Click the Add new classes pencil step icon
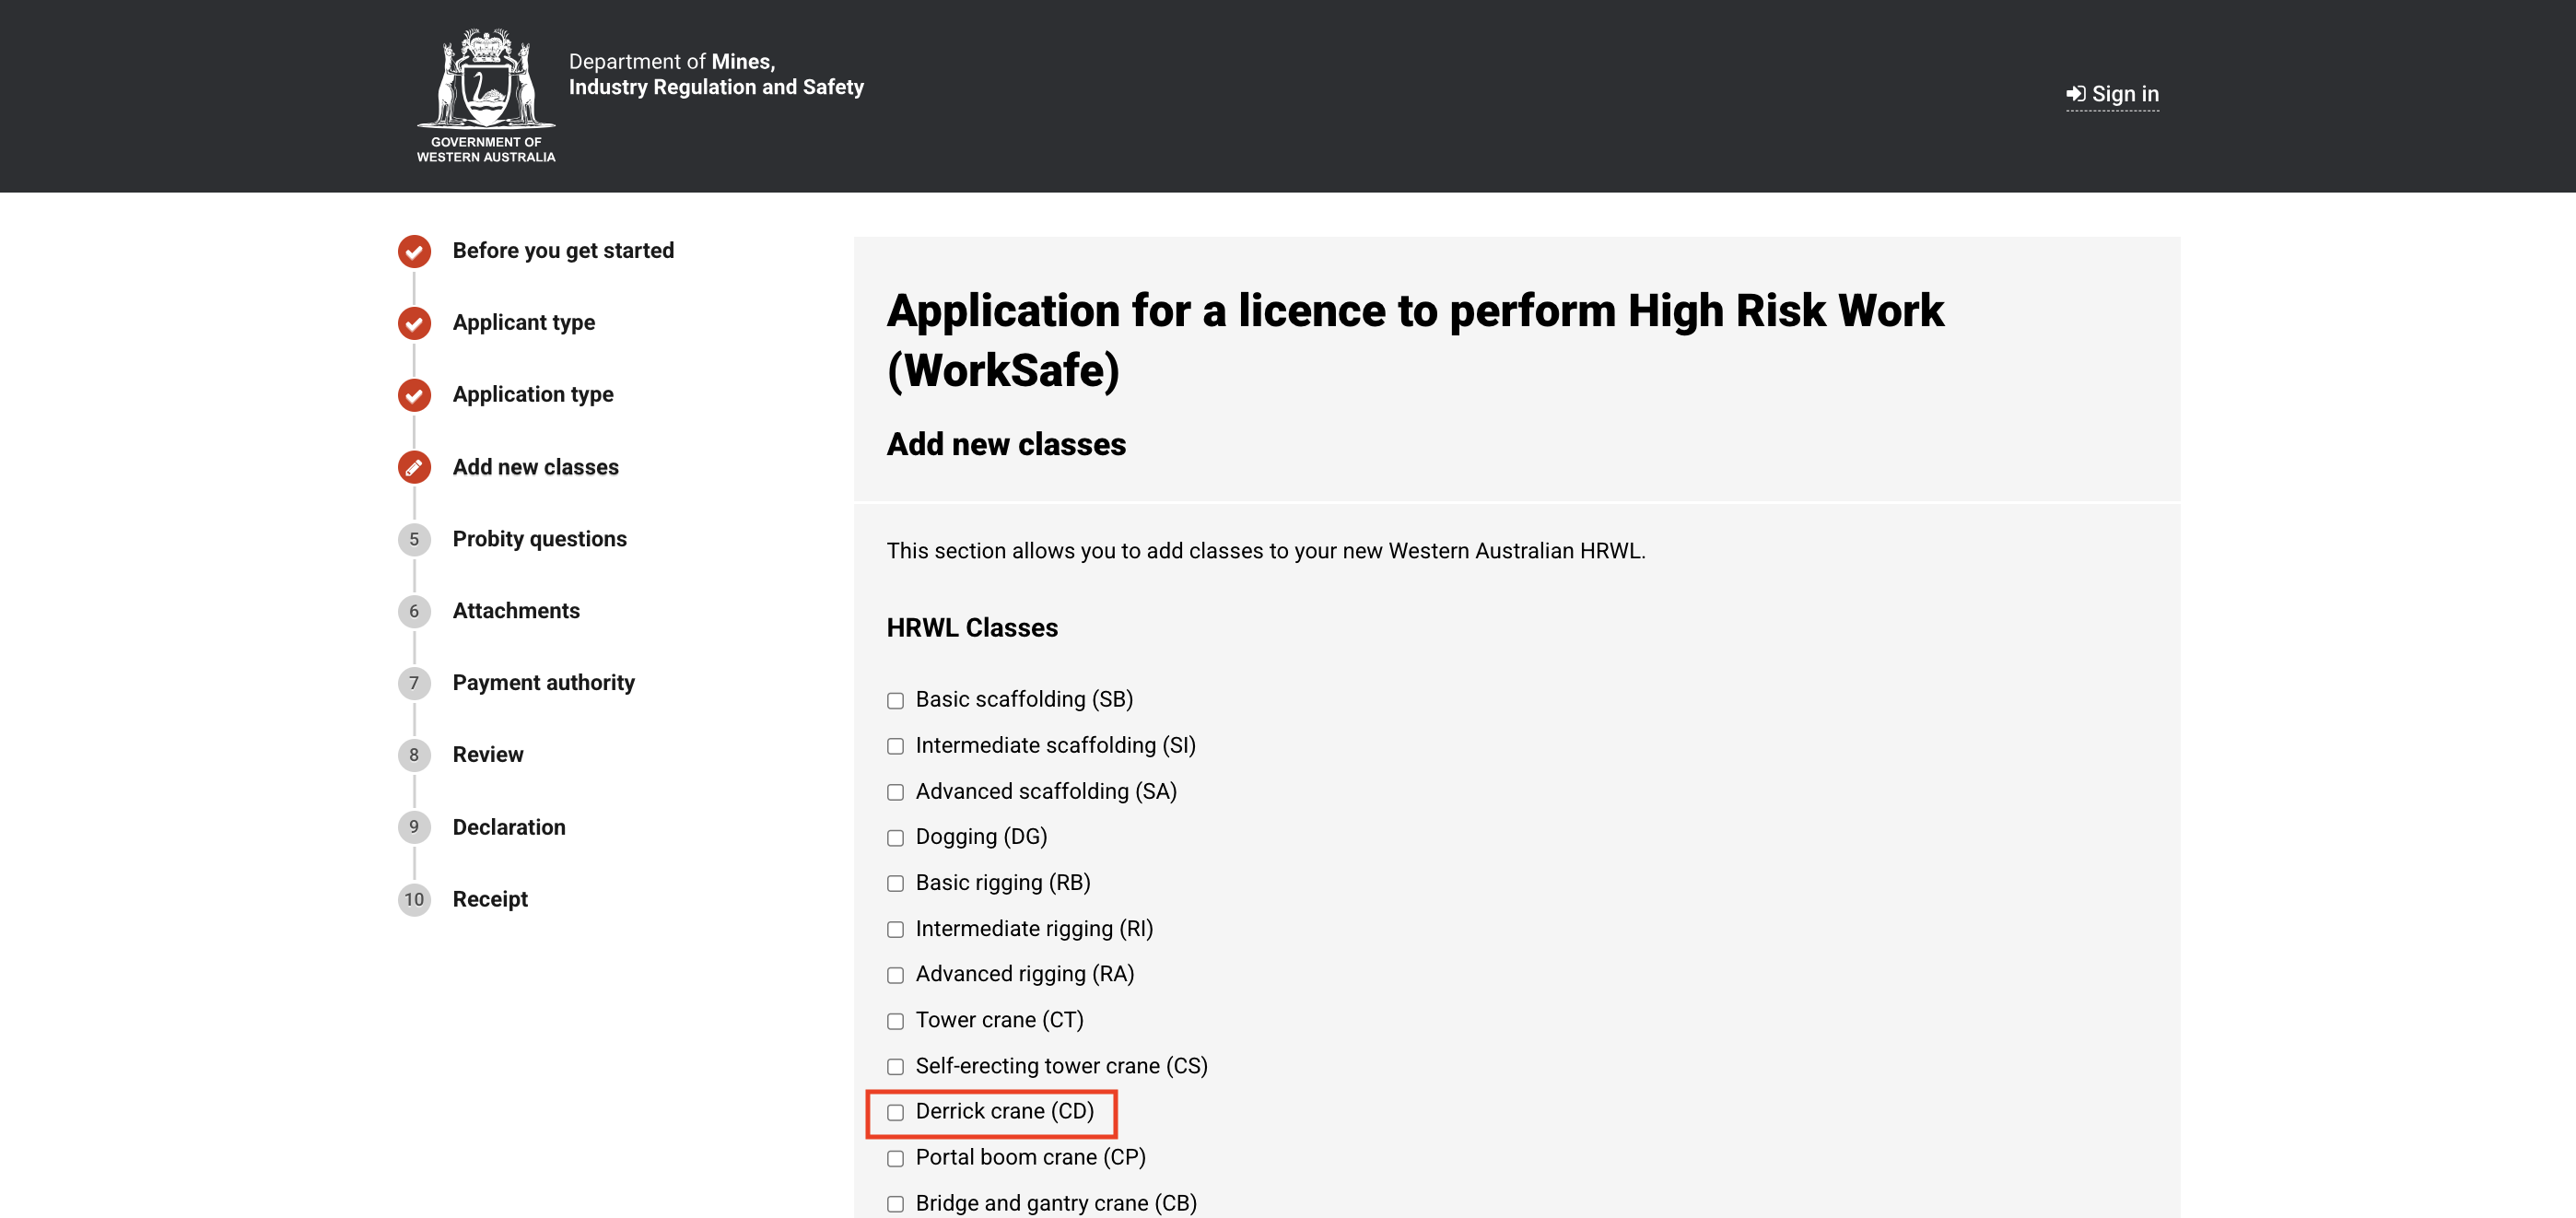The width and height of the screenshot is (2576, 1218). [x=414, y=467]
